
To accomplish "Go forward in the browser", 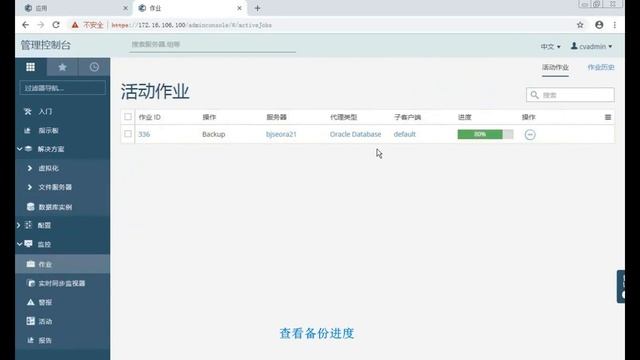I will coord(40,25).
